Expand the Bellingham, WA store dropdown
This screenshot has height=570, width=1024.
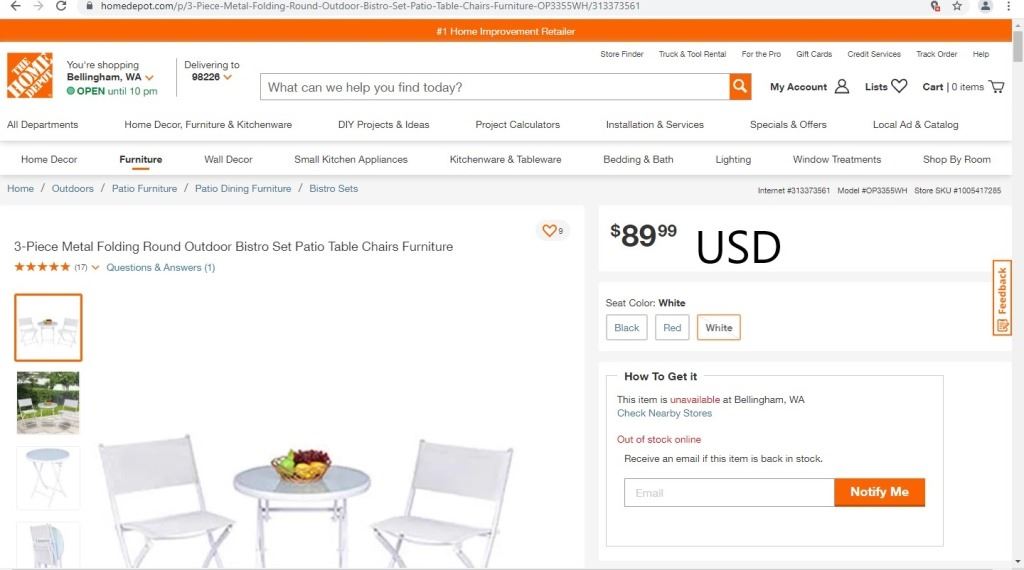pos(150,77)
